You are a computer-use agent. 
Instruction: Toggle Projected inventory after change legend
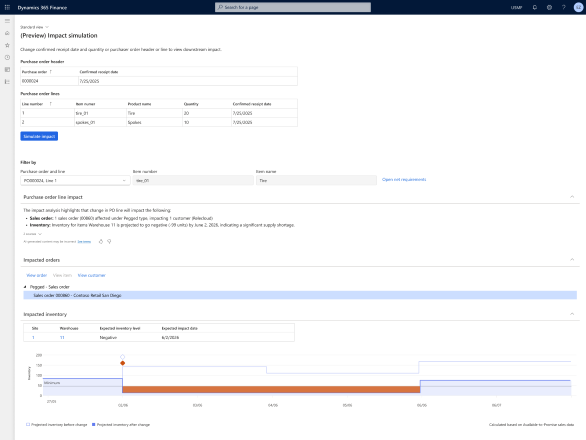(121, 425)
